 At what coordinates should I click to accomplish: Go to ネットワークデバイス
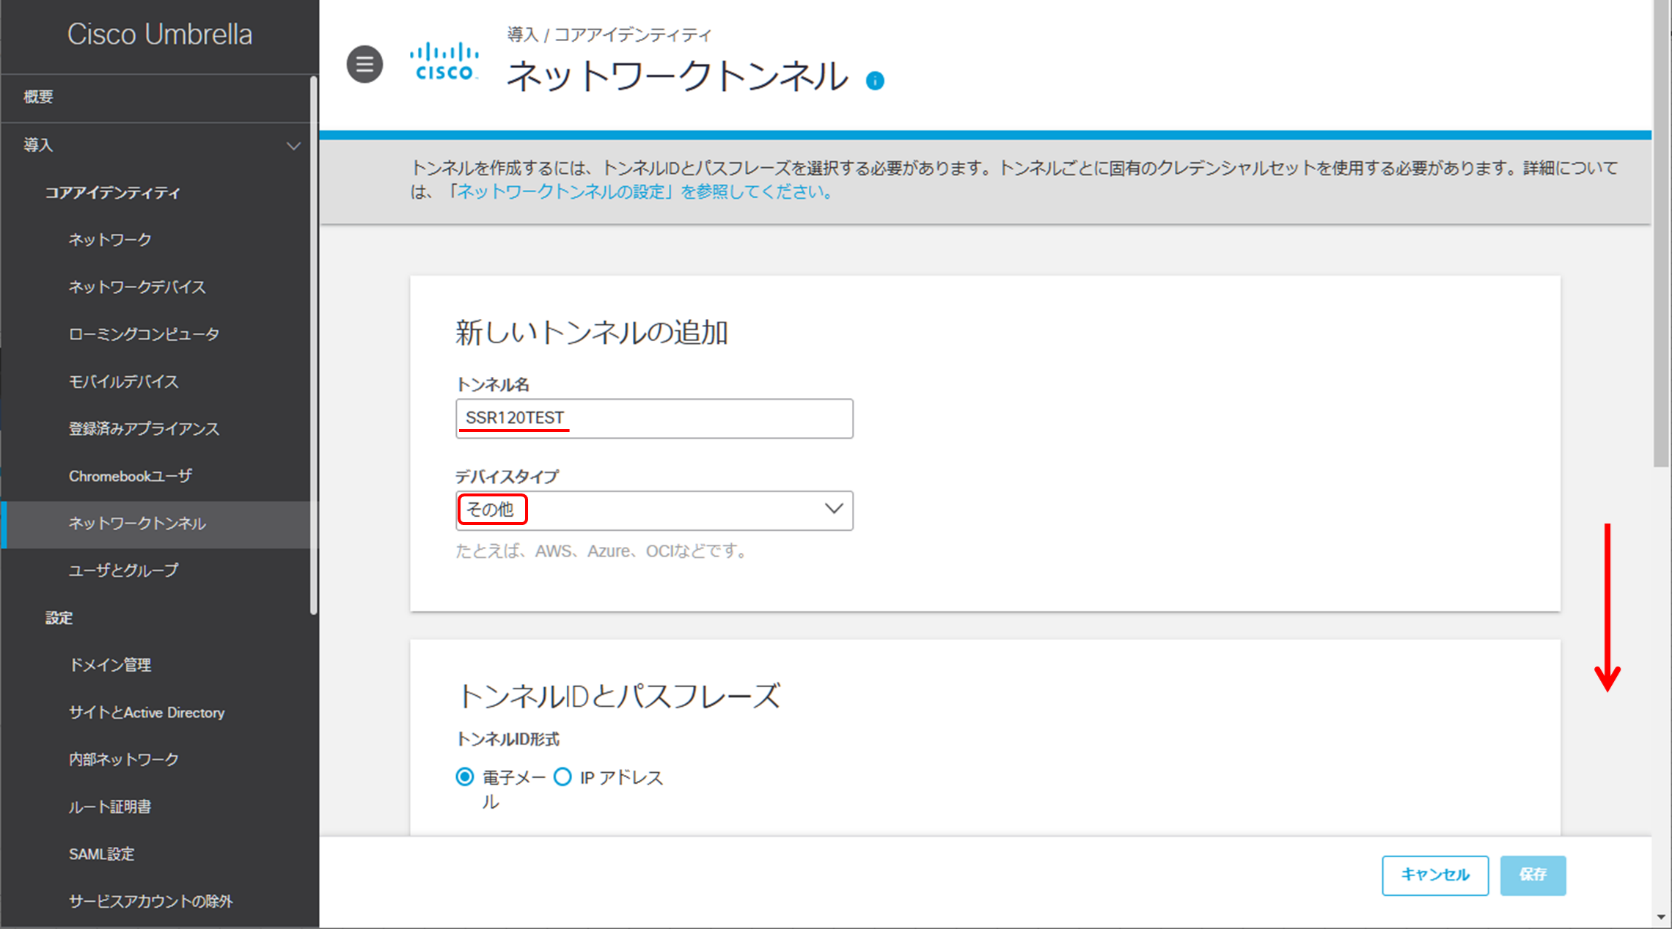(x=137, y=287)
